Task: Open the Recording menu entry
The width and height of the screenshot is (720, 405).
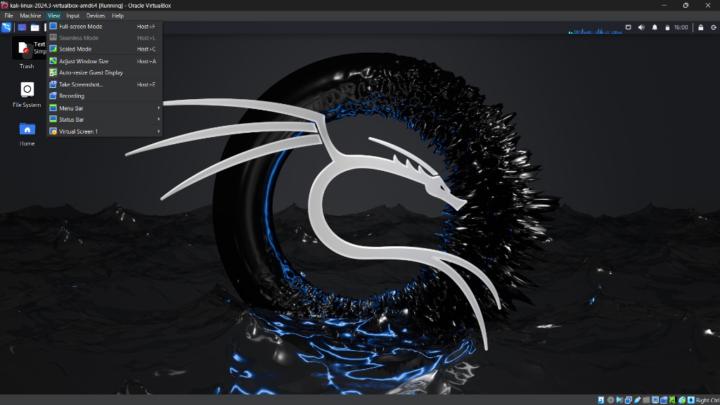Action: click(x=104, y=96)
